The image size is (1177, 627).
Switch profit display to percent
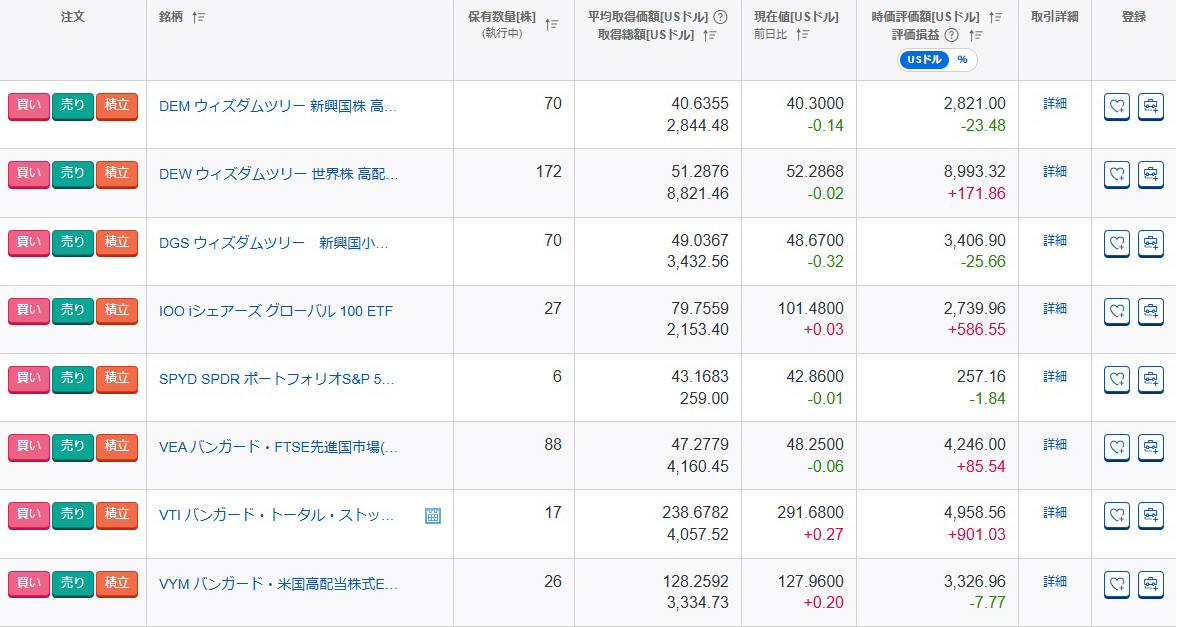coord(962,60)
